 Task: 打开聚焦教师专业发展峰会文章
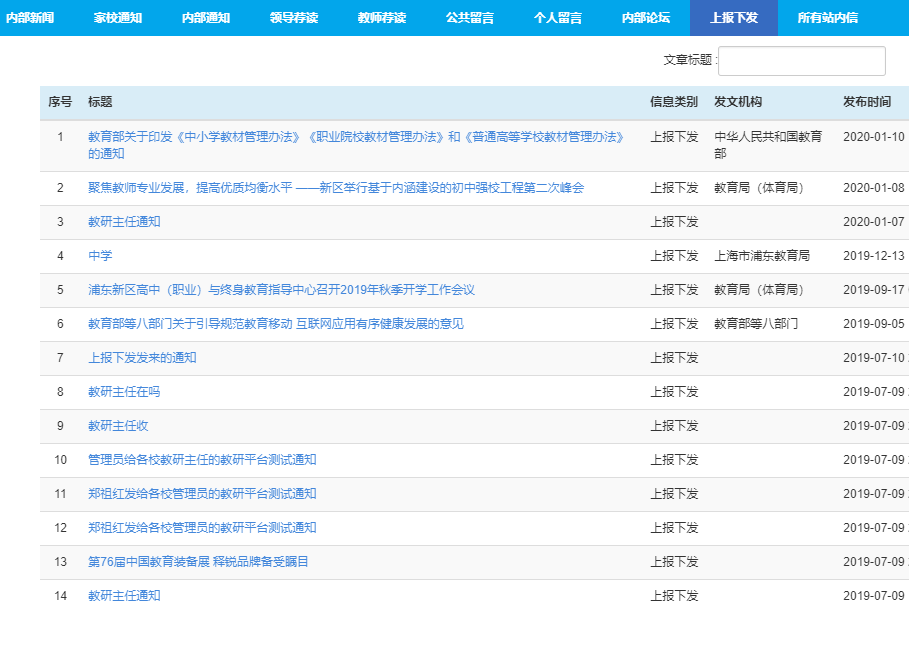click(335, 187)
